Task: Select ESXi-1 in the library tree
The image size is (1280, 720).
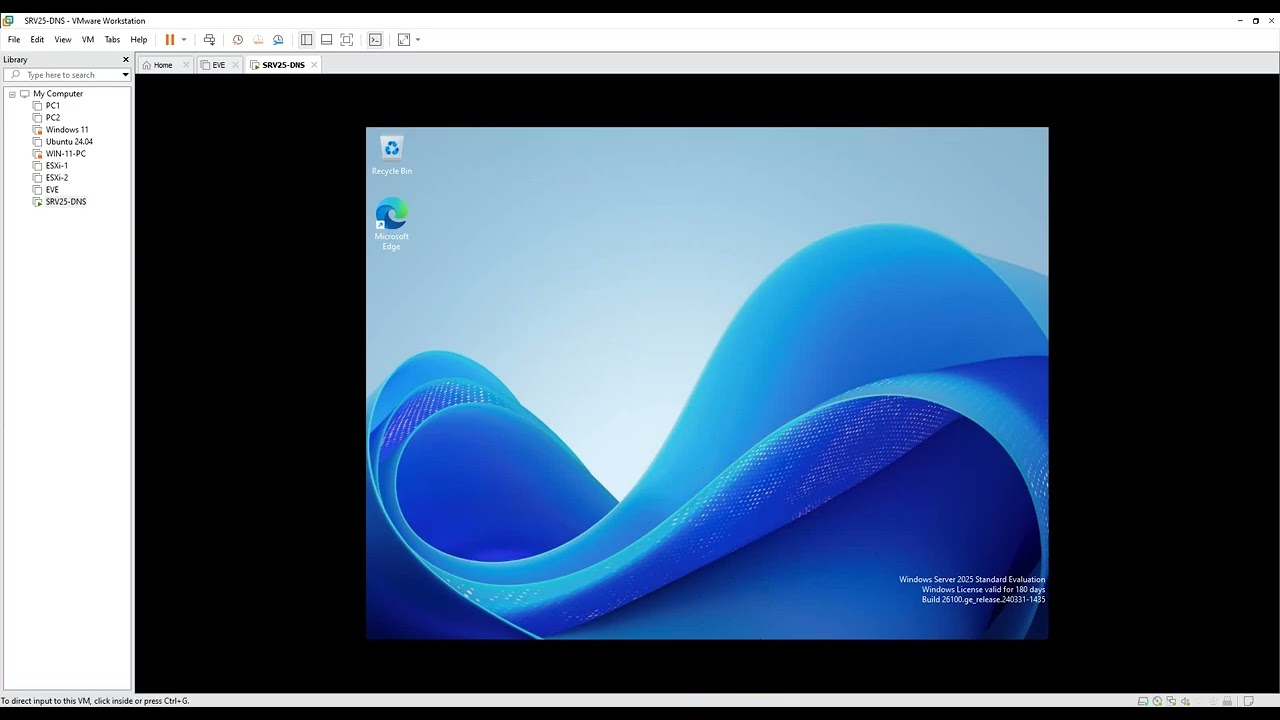Action: [x=57, y=166]
